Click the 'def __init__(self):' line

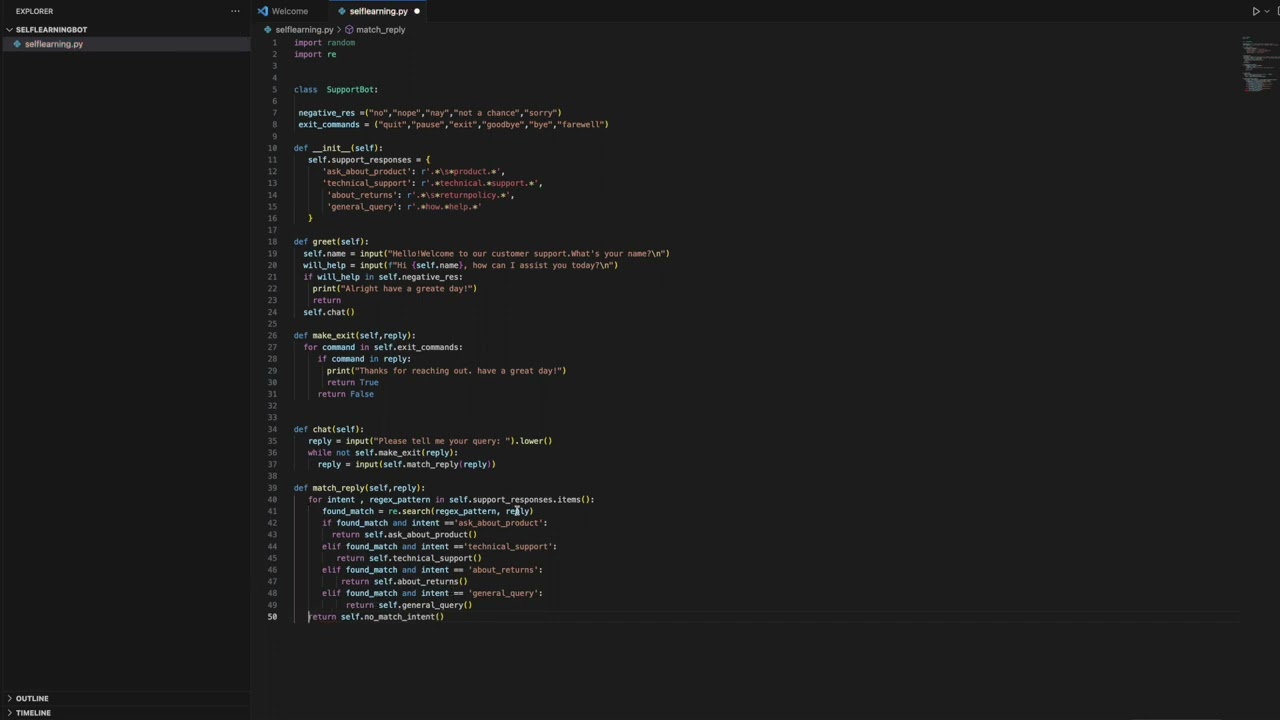pyautogui.click(x=338, y=148)
